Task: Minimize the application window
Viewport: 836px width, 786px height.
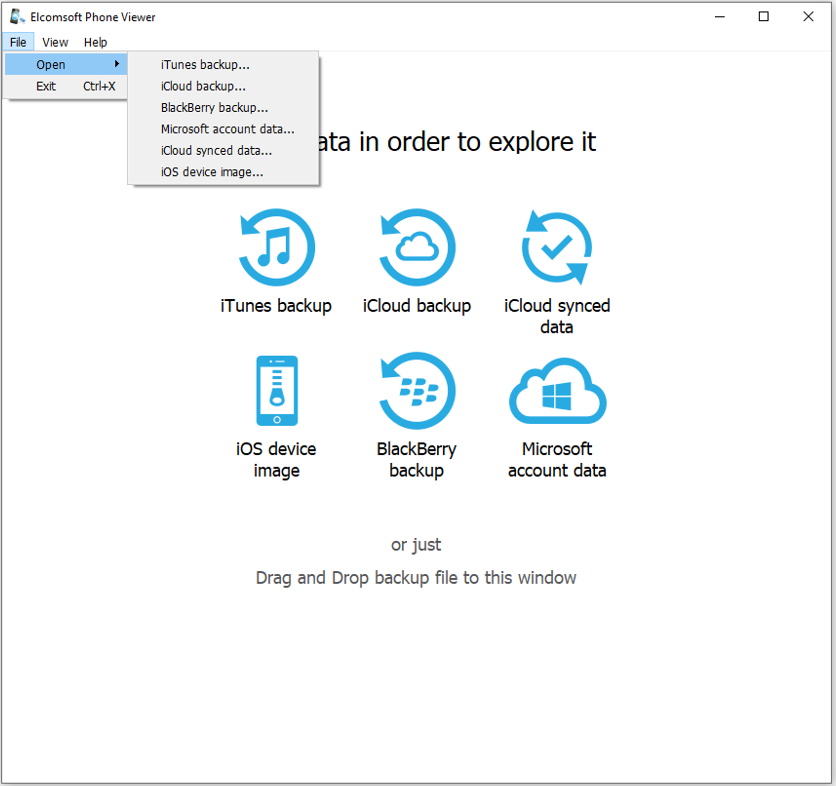Action: [x=719, y=16]
